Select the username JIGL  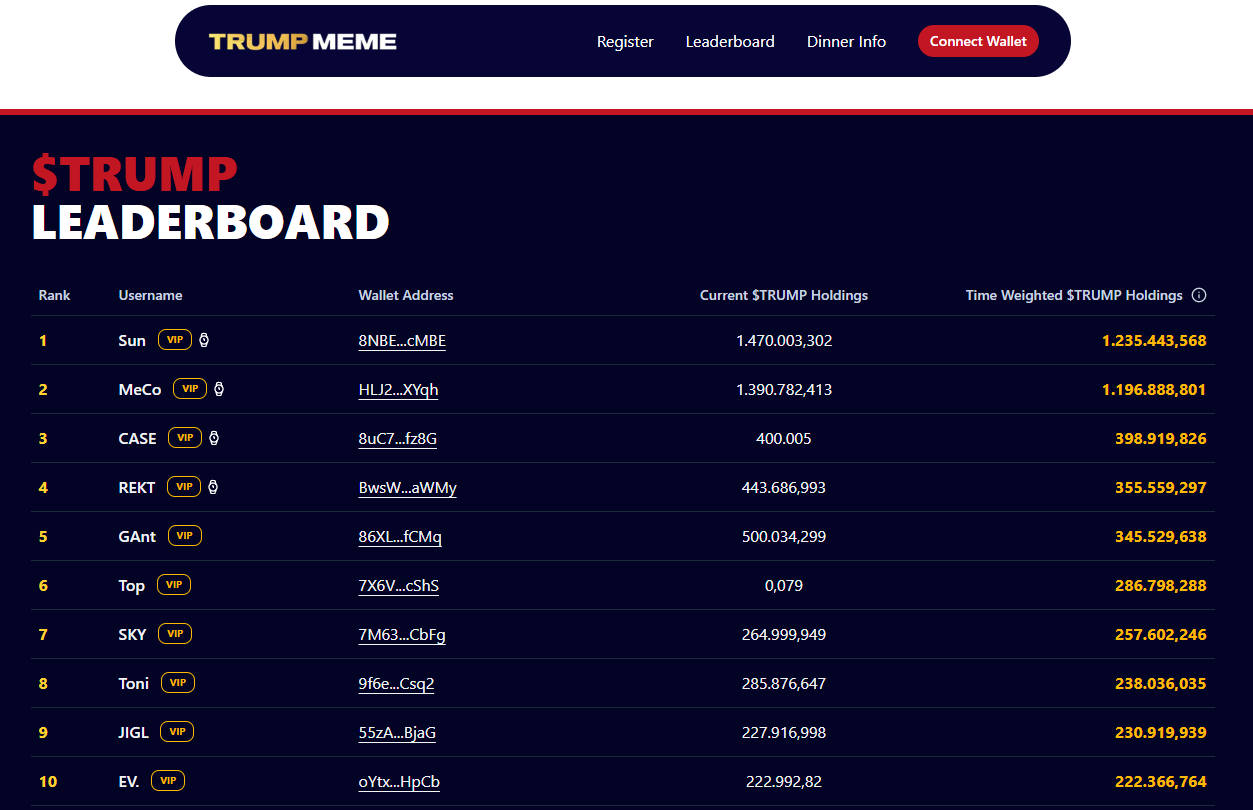point(133,732)
